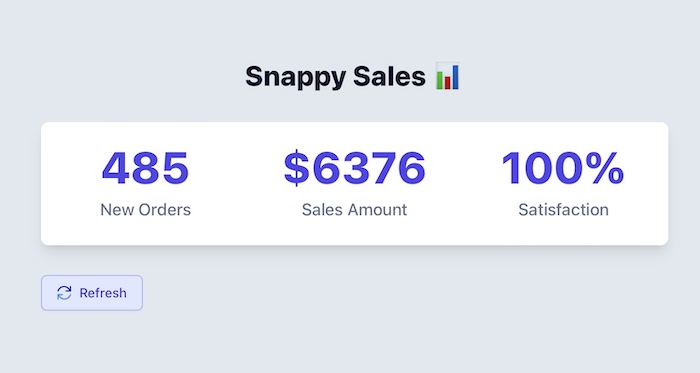Viewport: 700px width, 373px height.
Task: Click the circular arrows refresh icon
Action: tap(64, 293)
